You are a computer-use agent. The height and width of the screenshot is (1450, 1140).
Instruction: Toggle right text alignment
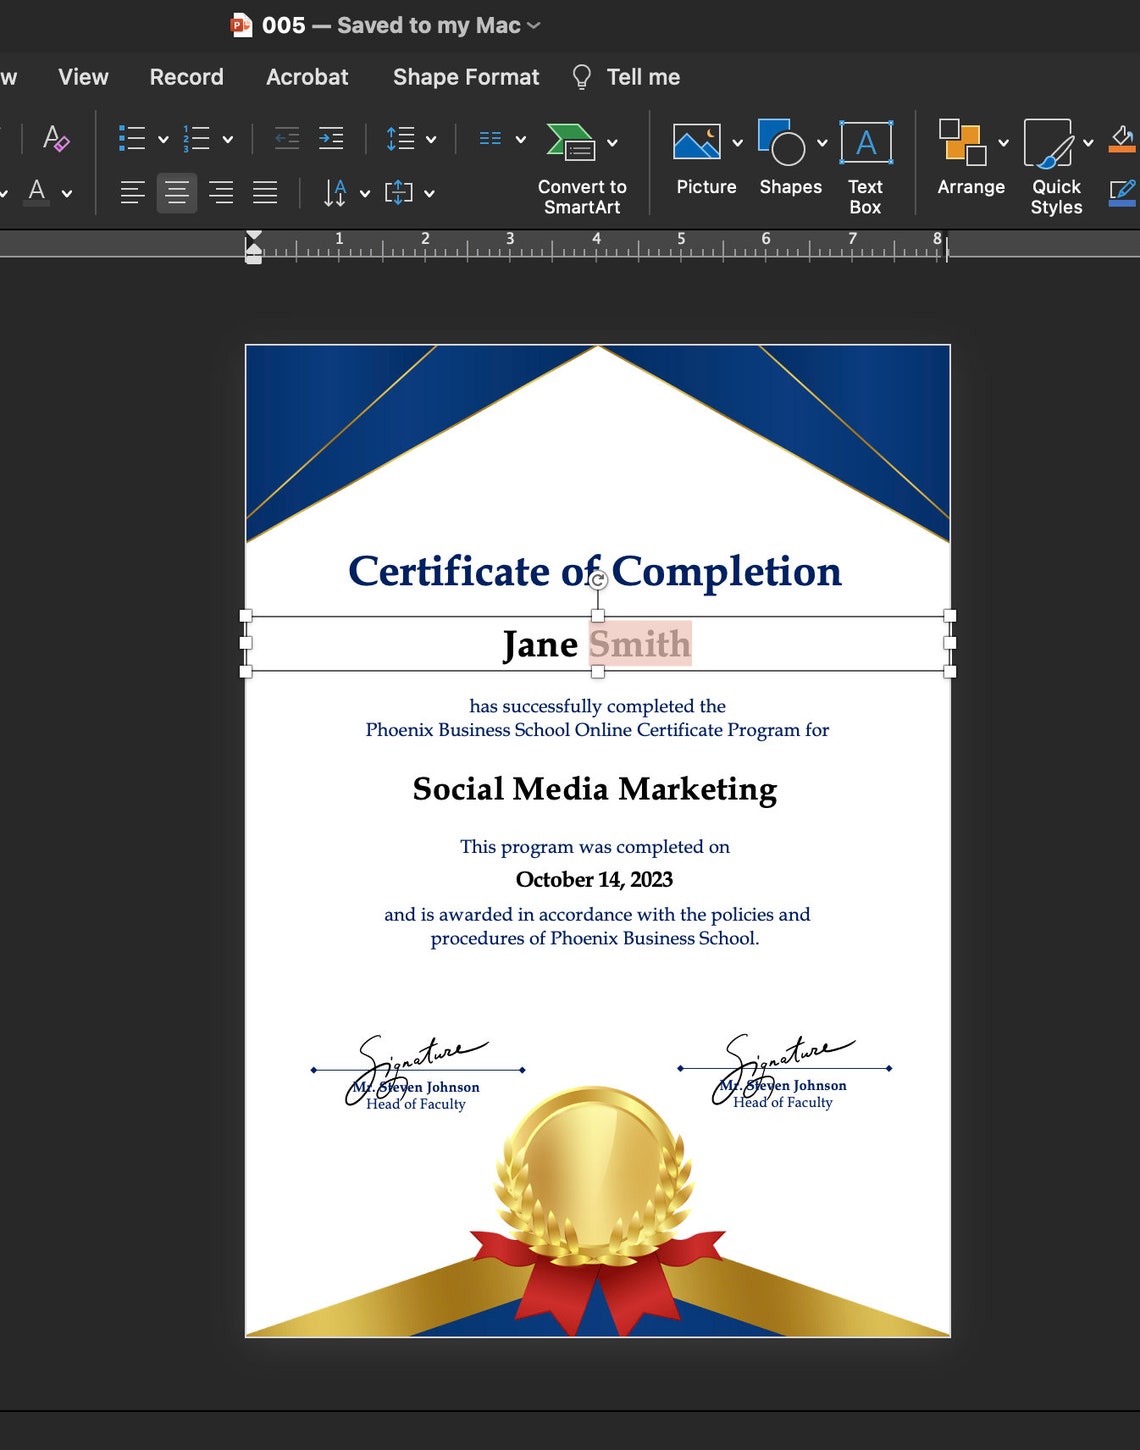click(x=222, y=192)
